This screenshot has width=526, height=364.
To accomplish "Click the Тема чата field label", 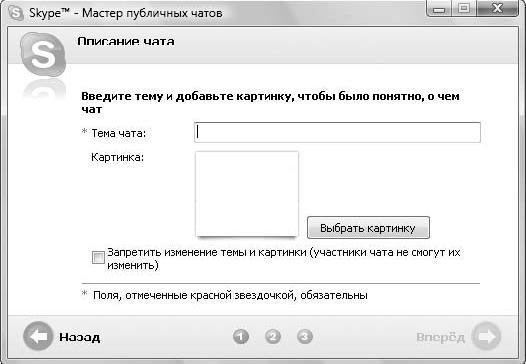I will [119, 133].
